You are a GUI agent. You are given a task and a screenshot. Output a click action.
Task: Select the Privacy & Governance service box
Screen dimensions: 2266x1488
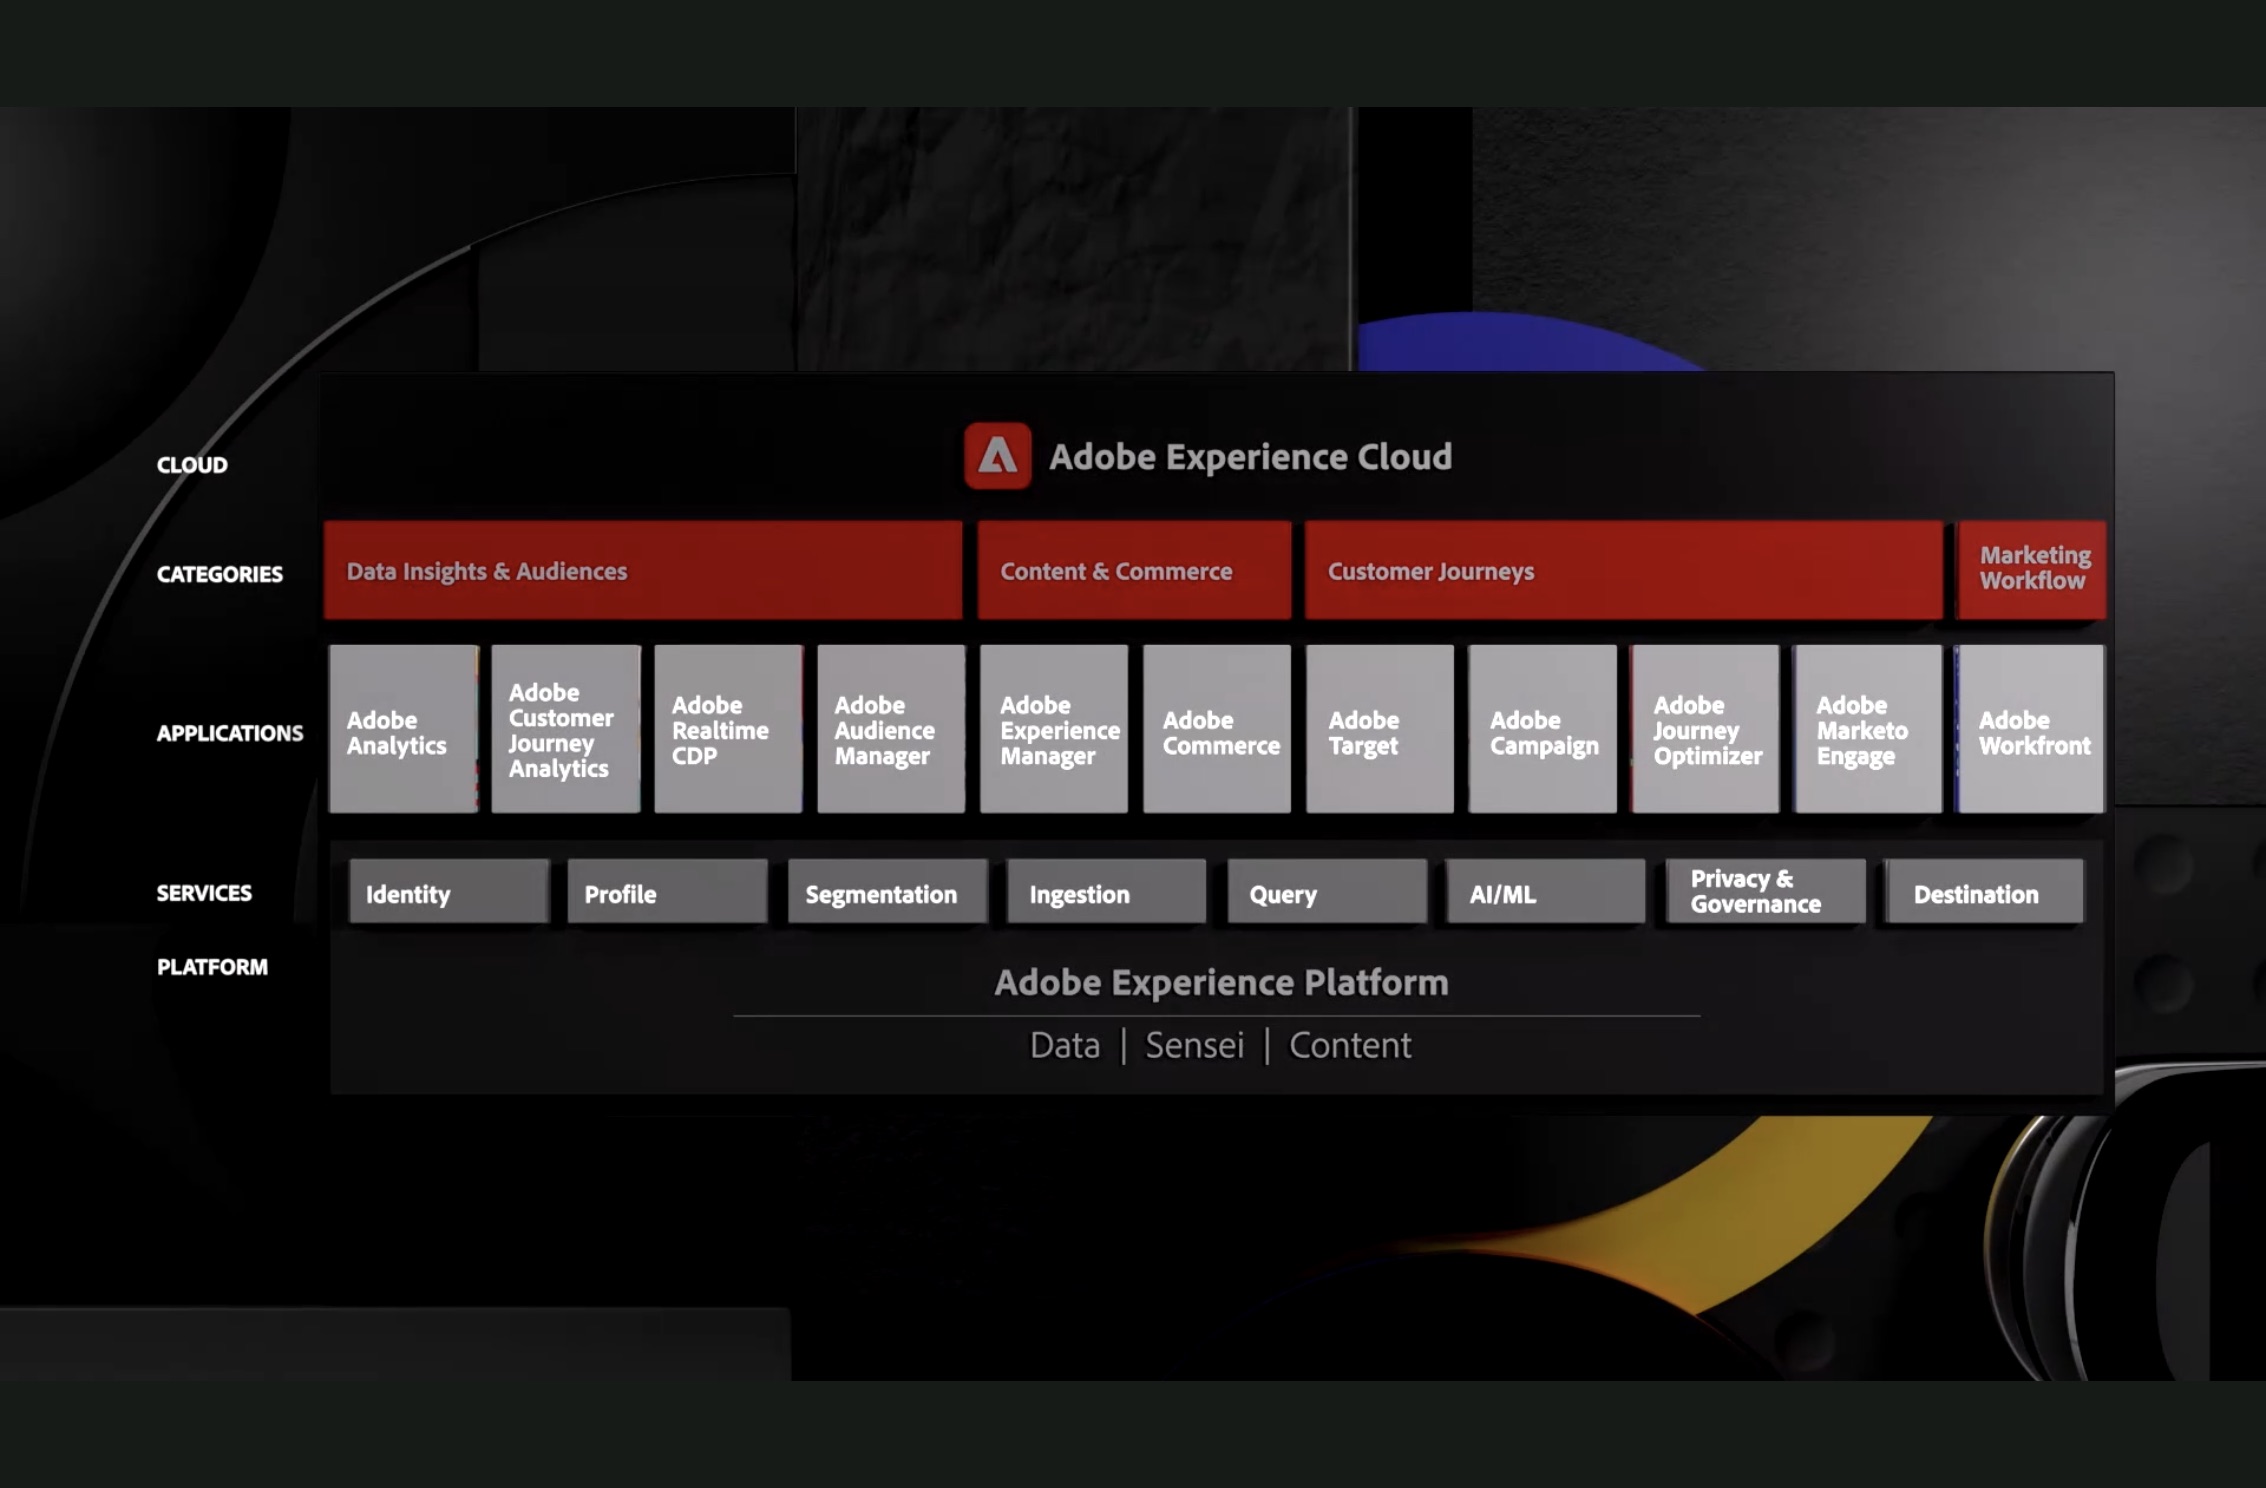1766,892
